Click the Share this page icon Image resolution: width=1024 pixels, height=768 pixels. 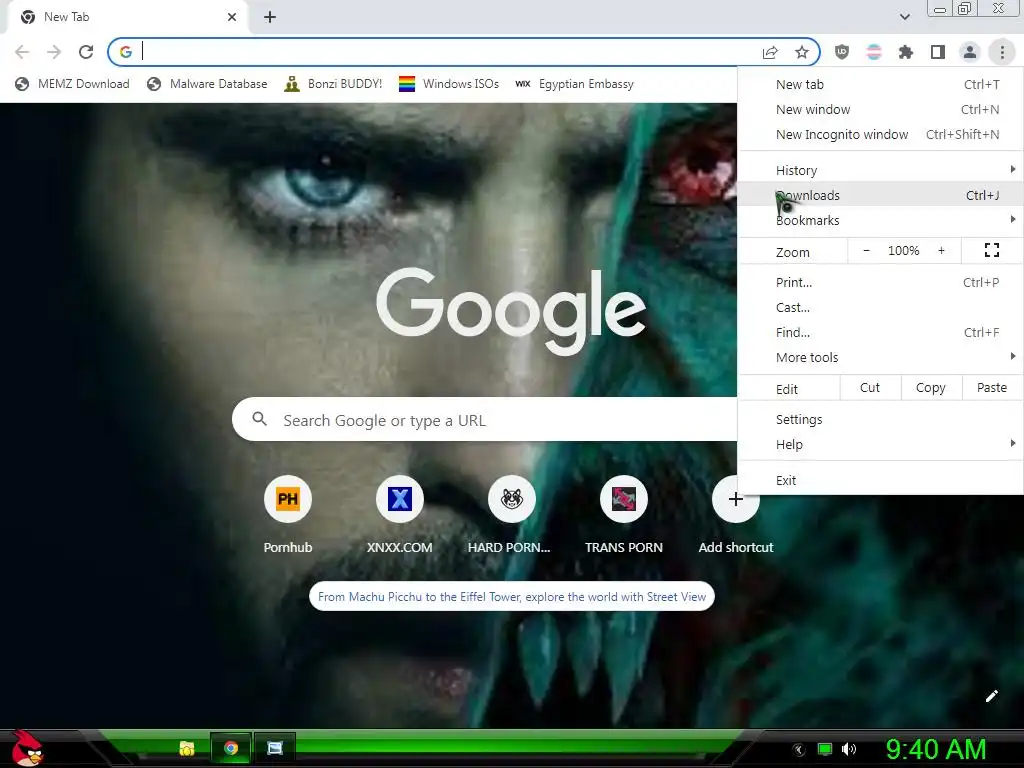click(770, 52)
